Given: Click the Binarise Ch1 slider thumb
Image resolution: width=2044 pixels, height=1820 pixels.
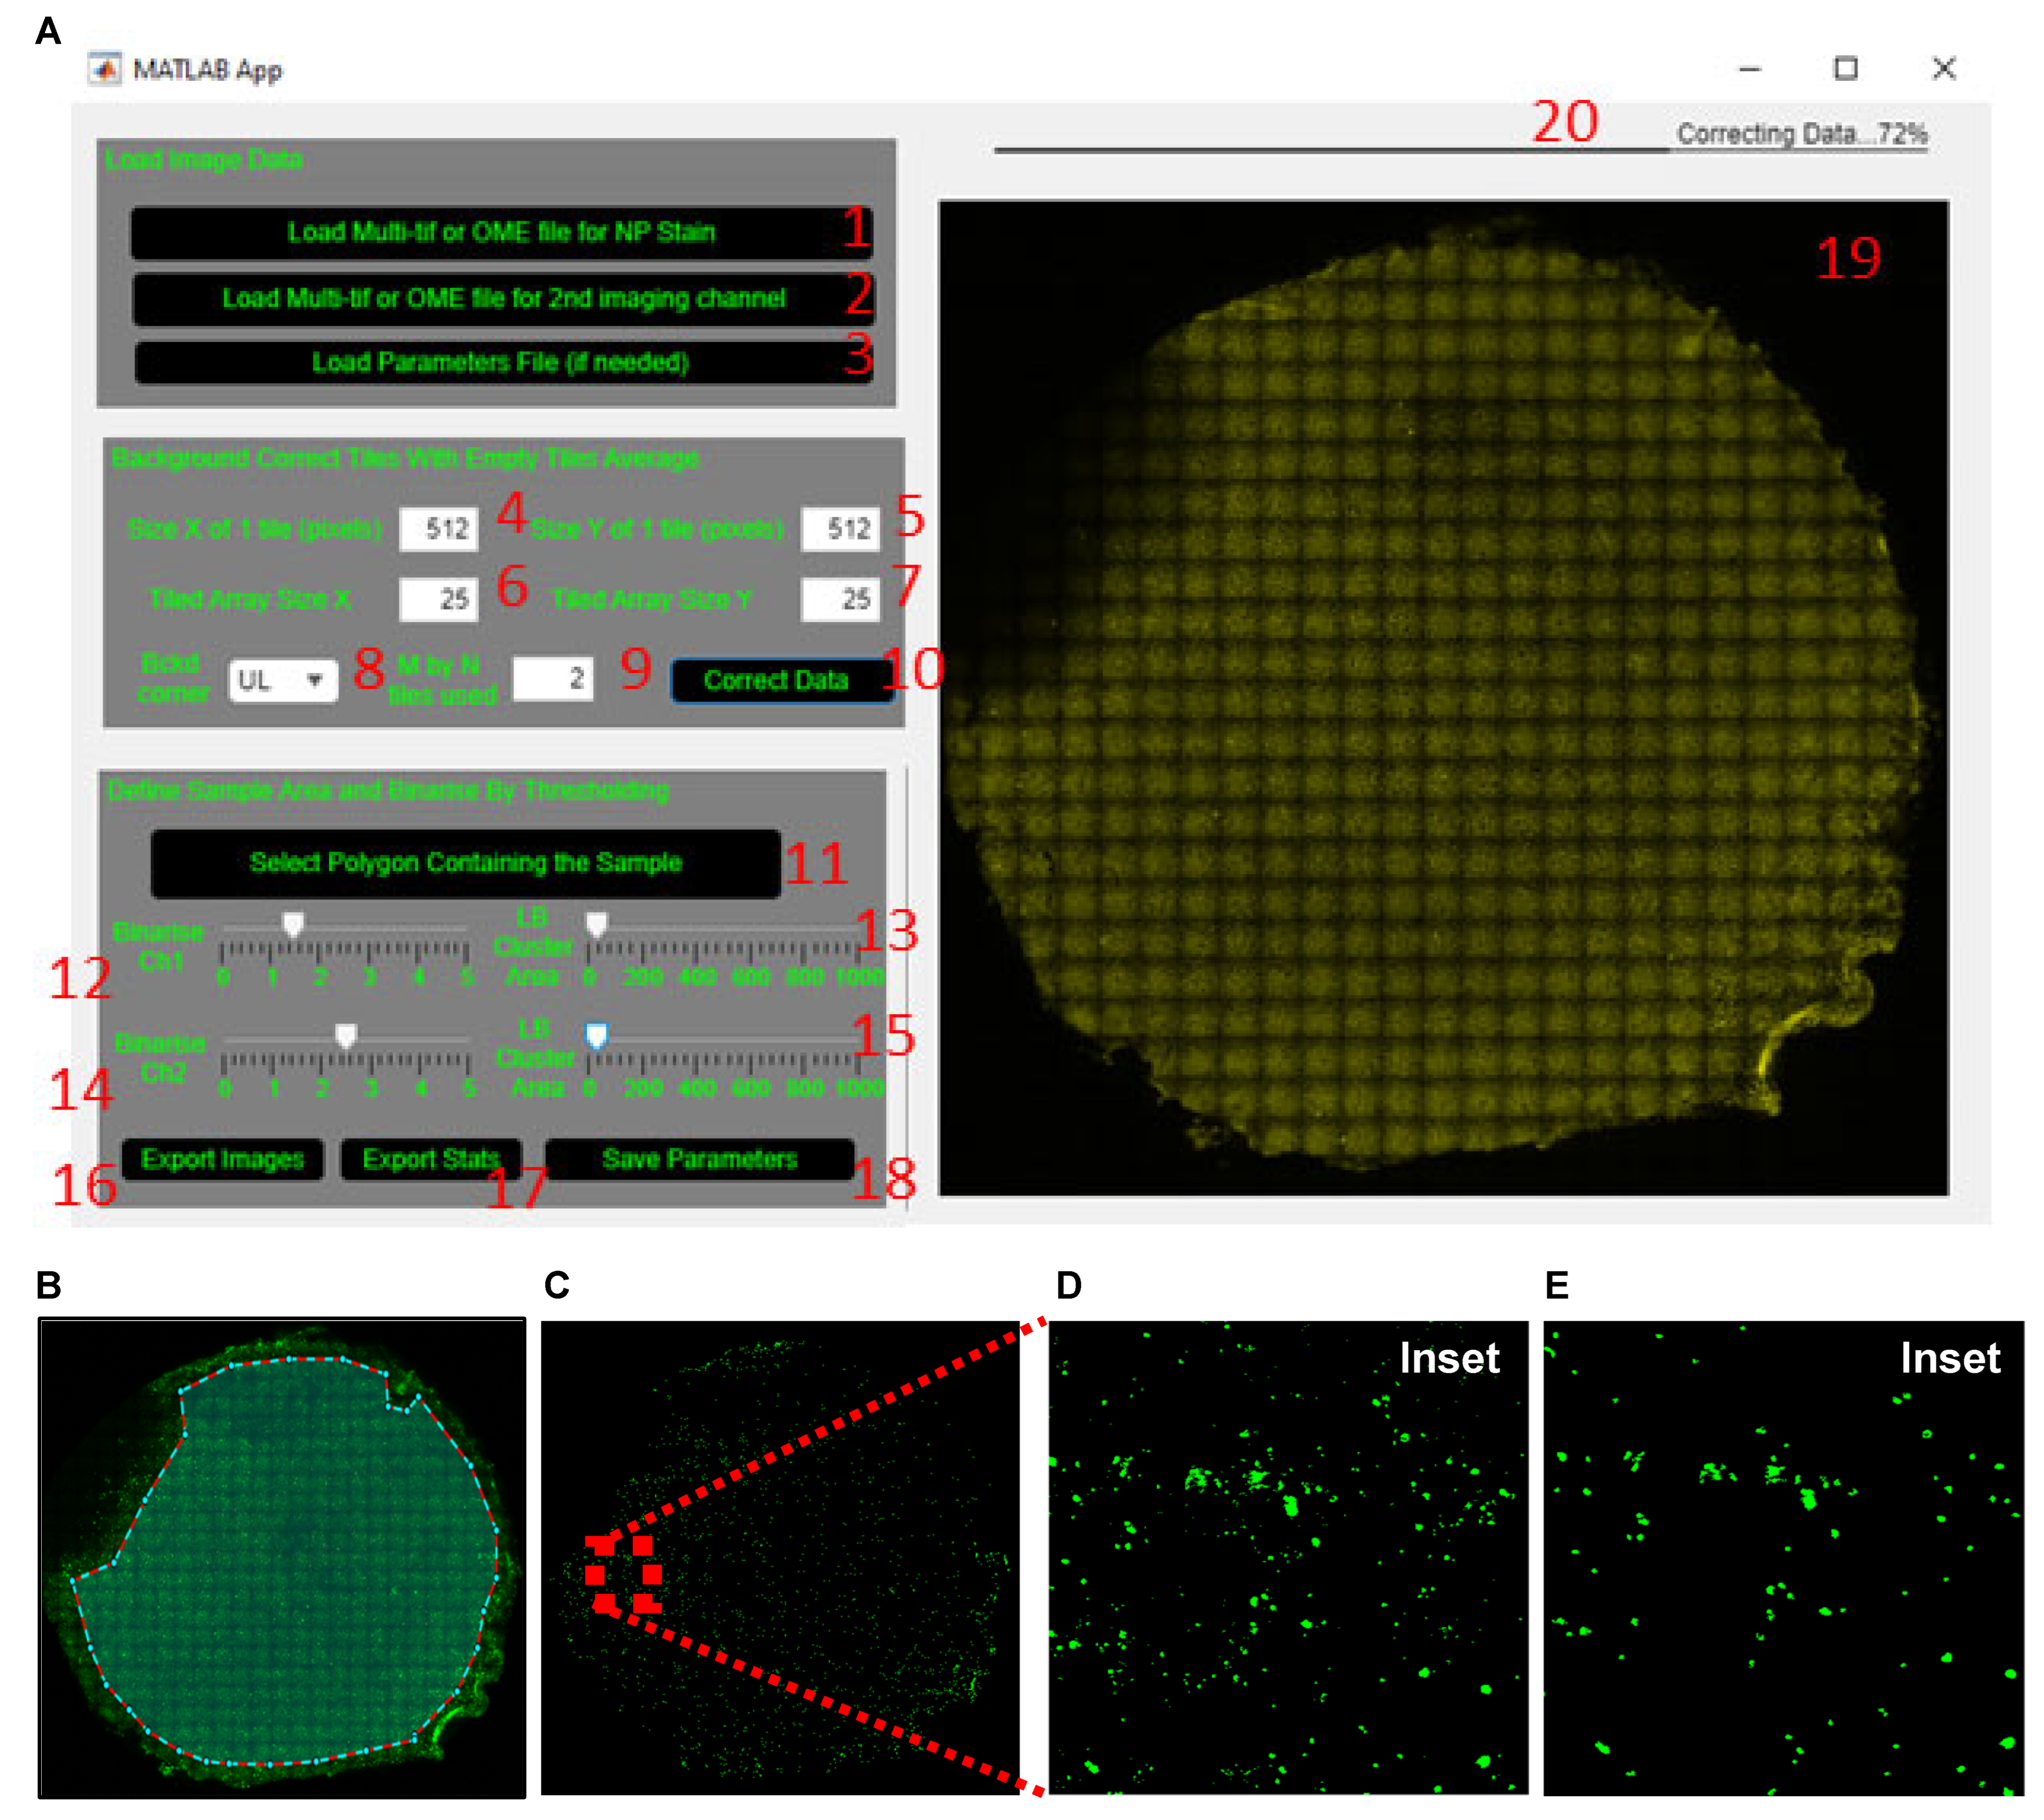Looking at the screenshot, I should (x=293, y=923).
